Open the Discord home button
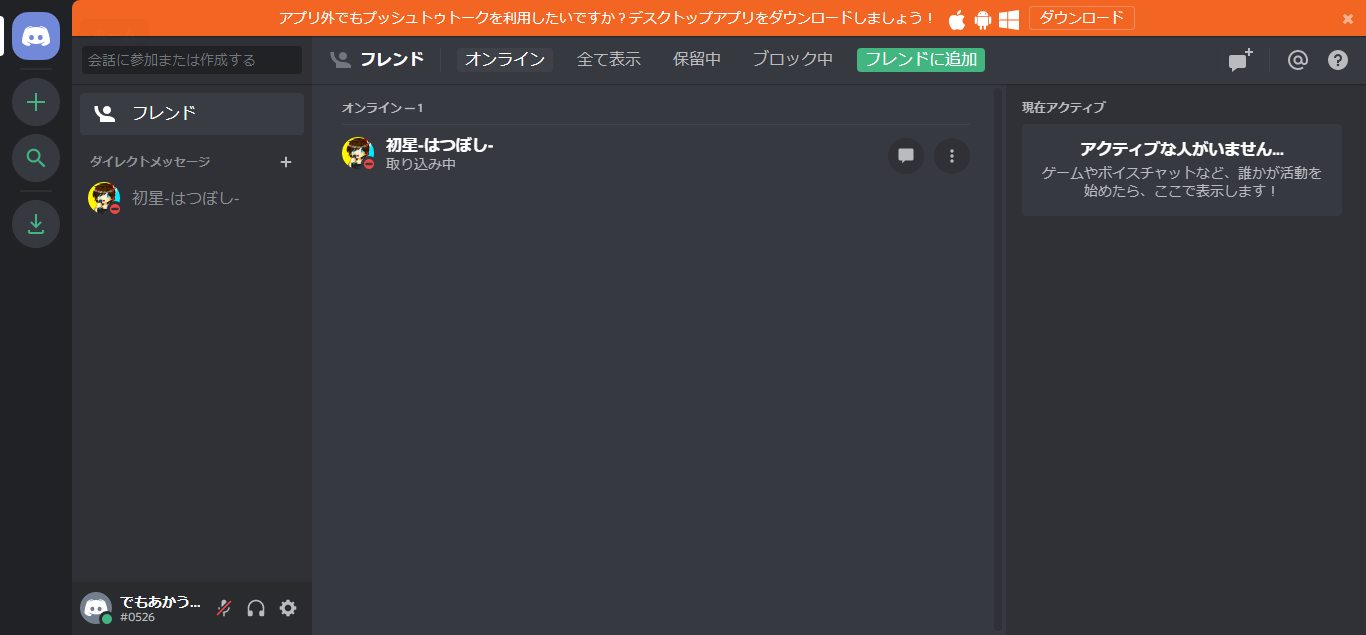The height and width of the screenshot is (635, 1366). pos(36,36)
